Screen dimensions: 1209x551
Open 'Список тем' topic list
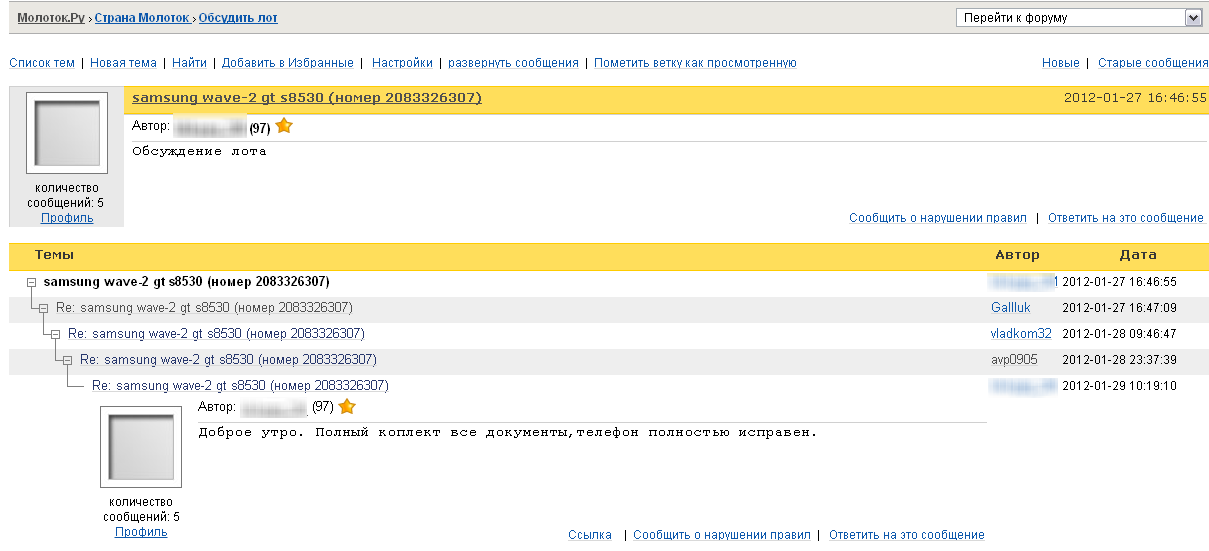click(x=42, y=63)
